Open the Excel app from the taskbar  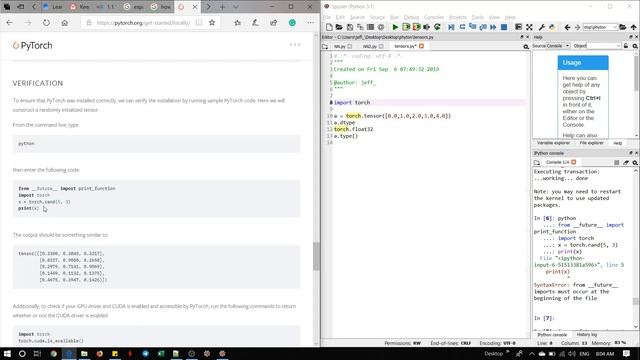click(x=160, y=353)
